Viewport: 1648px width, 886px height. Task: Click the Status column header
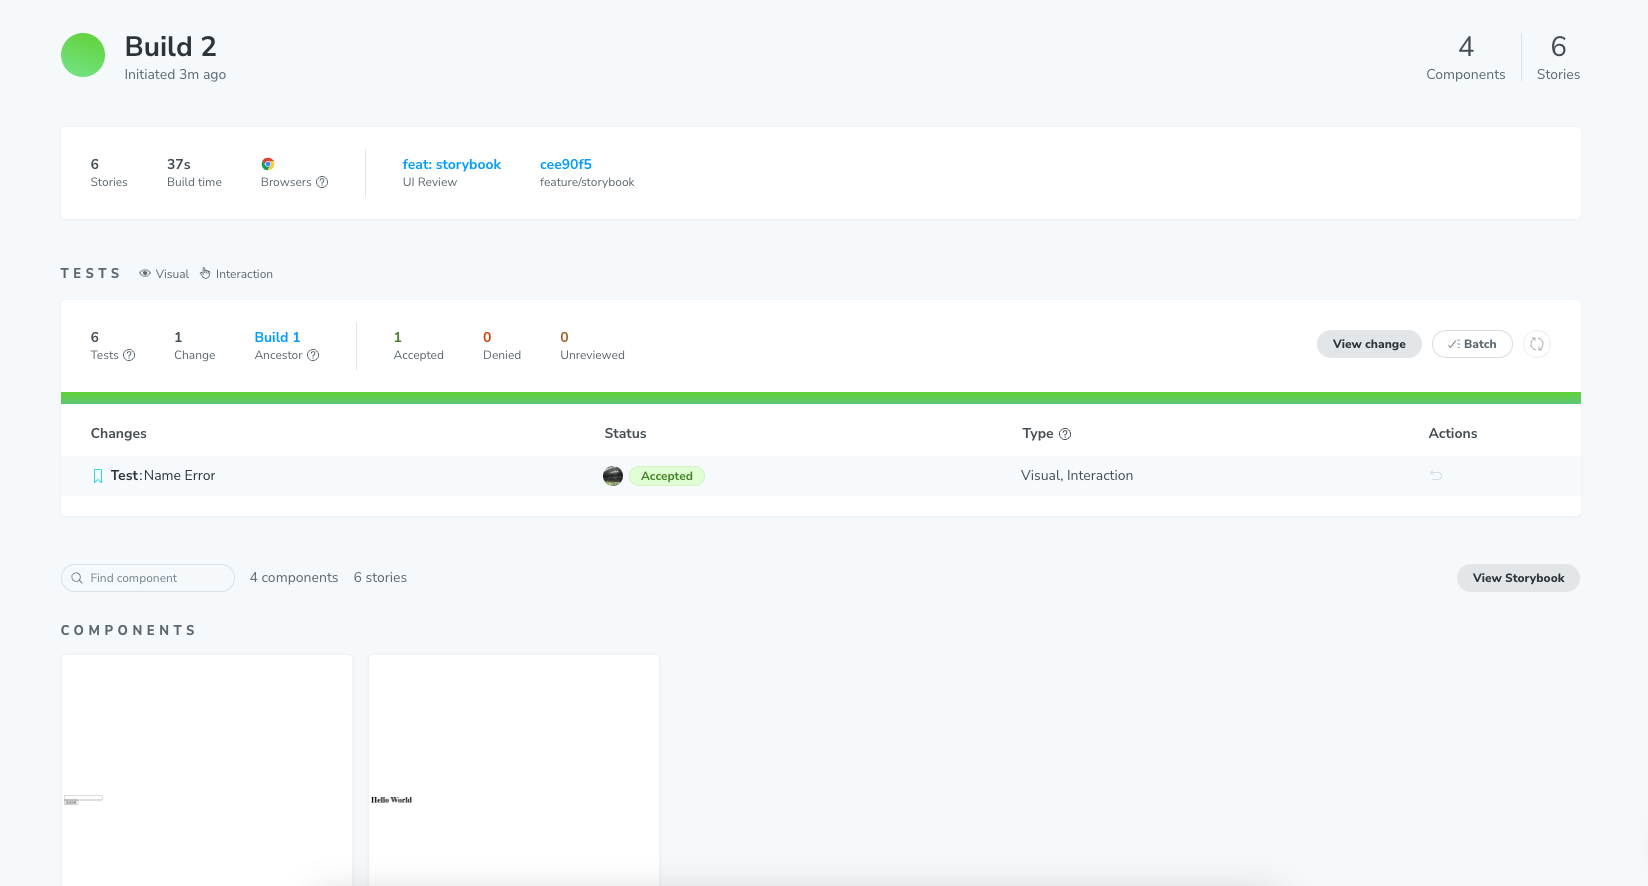[625, 433]
